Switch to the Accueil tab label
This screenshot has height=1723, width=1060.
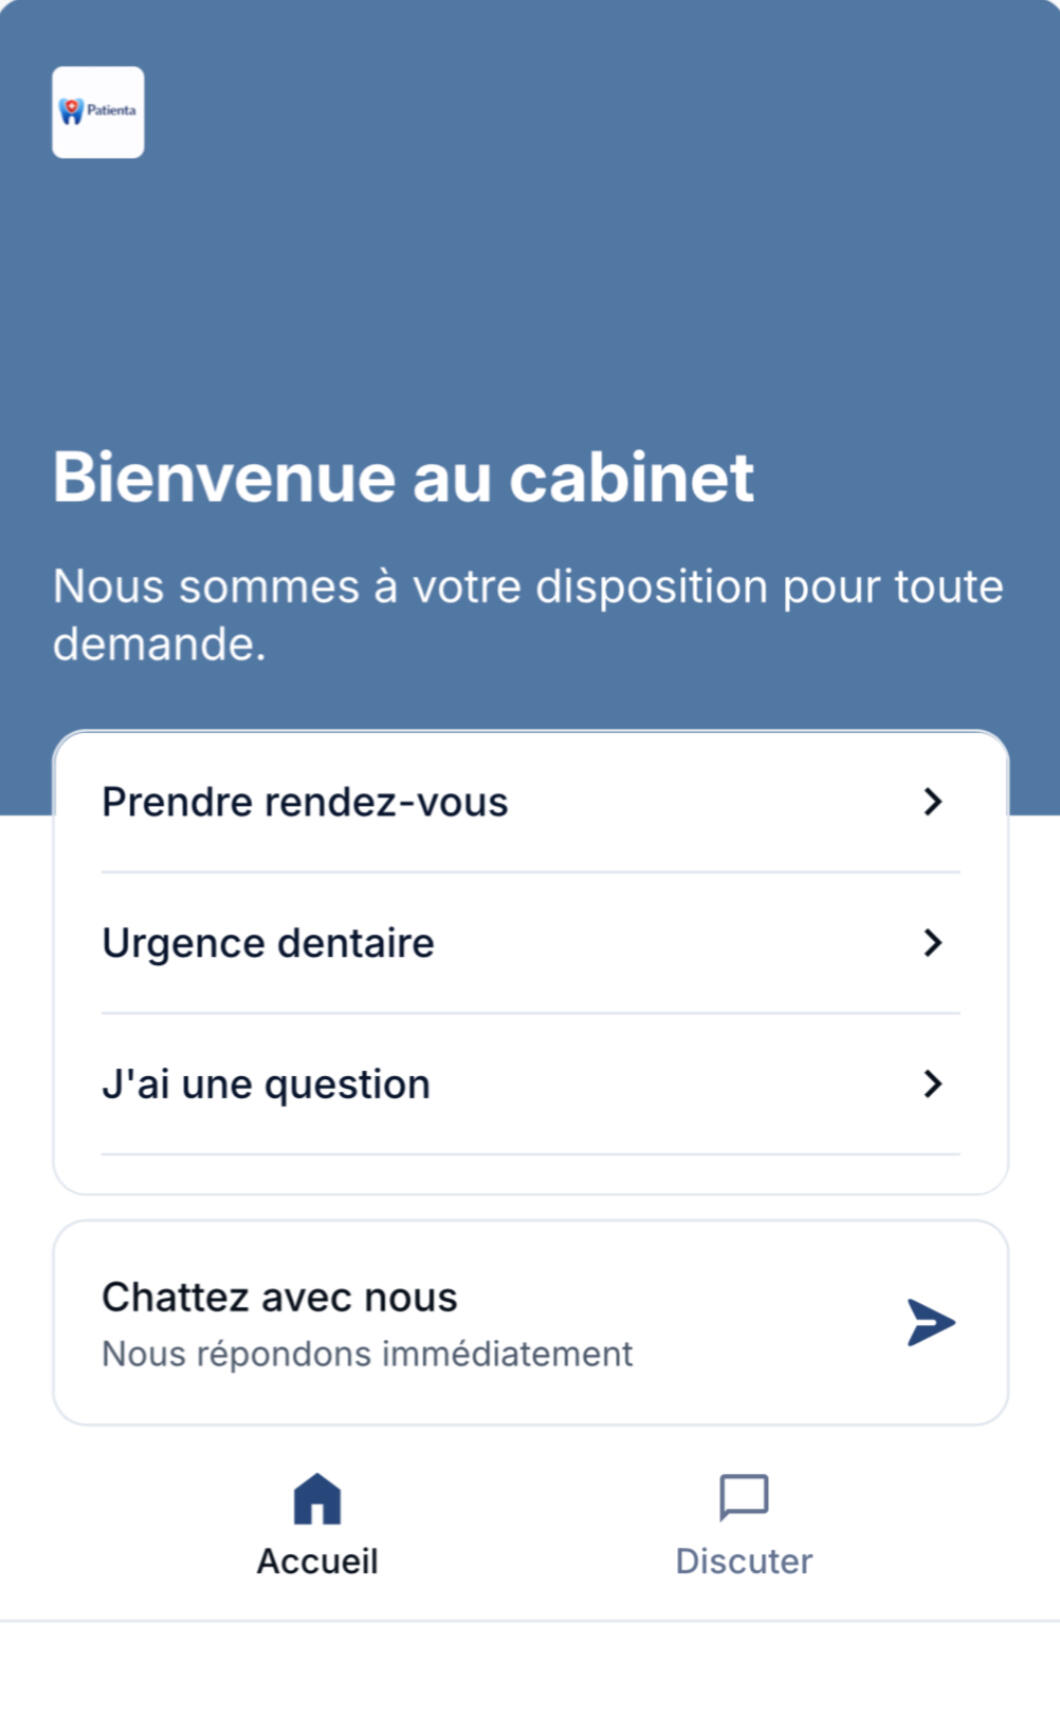[317, 1561]
